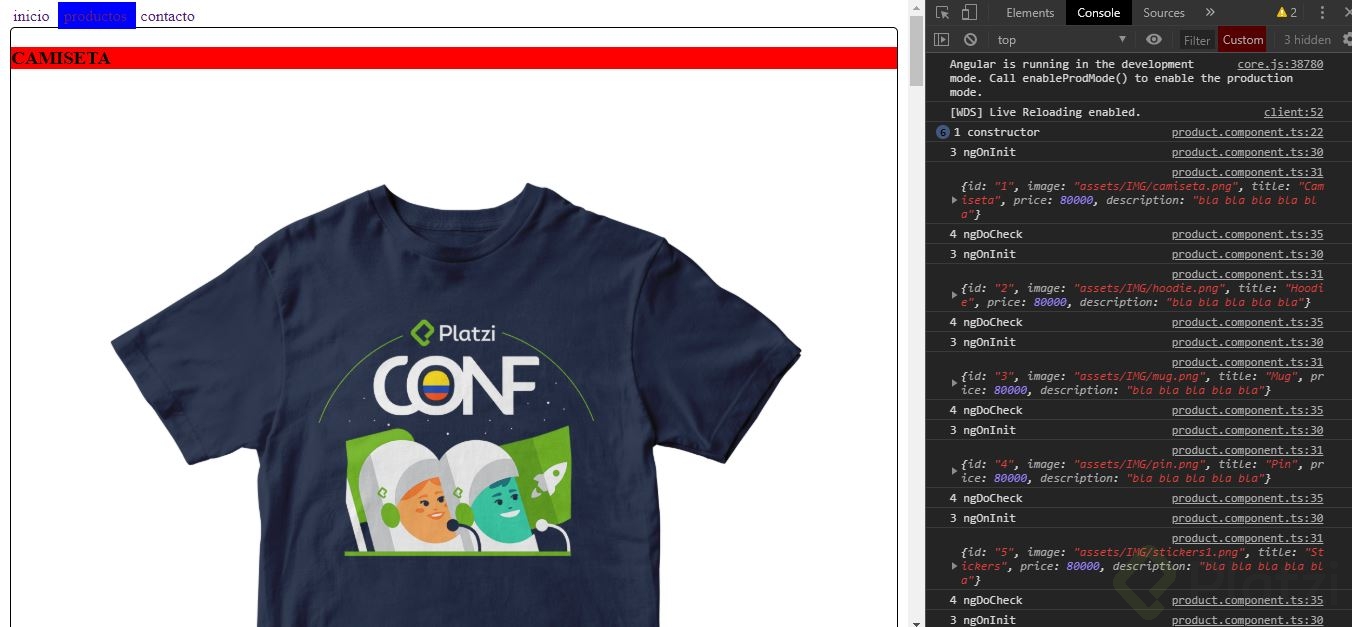Click the Platzi Conf t-shirt product image
Image resolution: width=1352 pixels, height=627 pixels.
click(x=455, y=404)
